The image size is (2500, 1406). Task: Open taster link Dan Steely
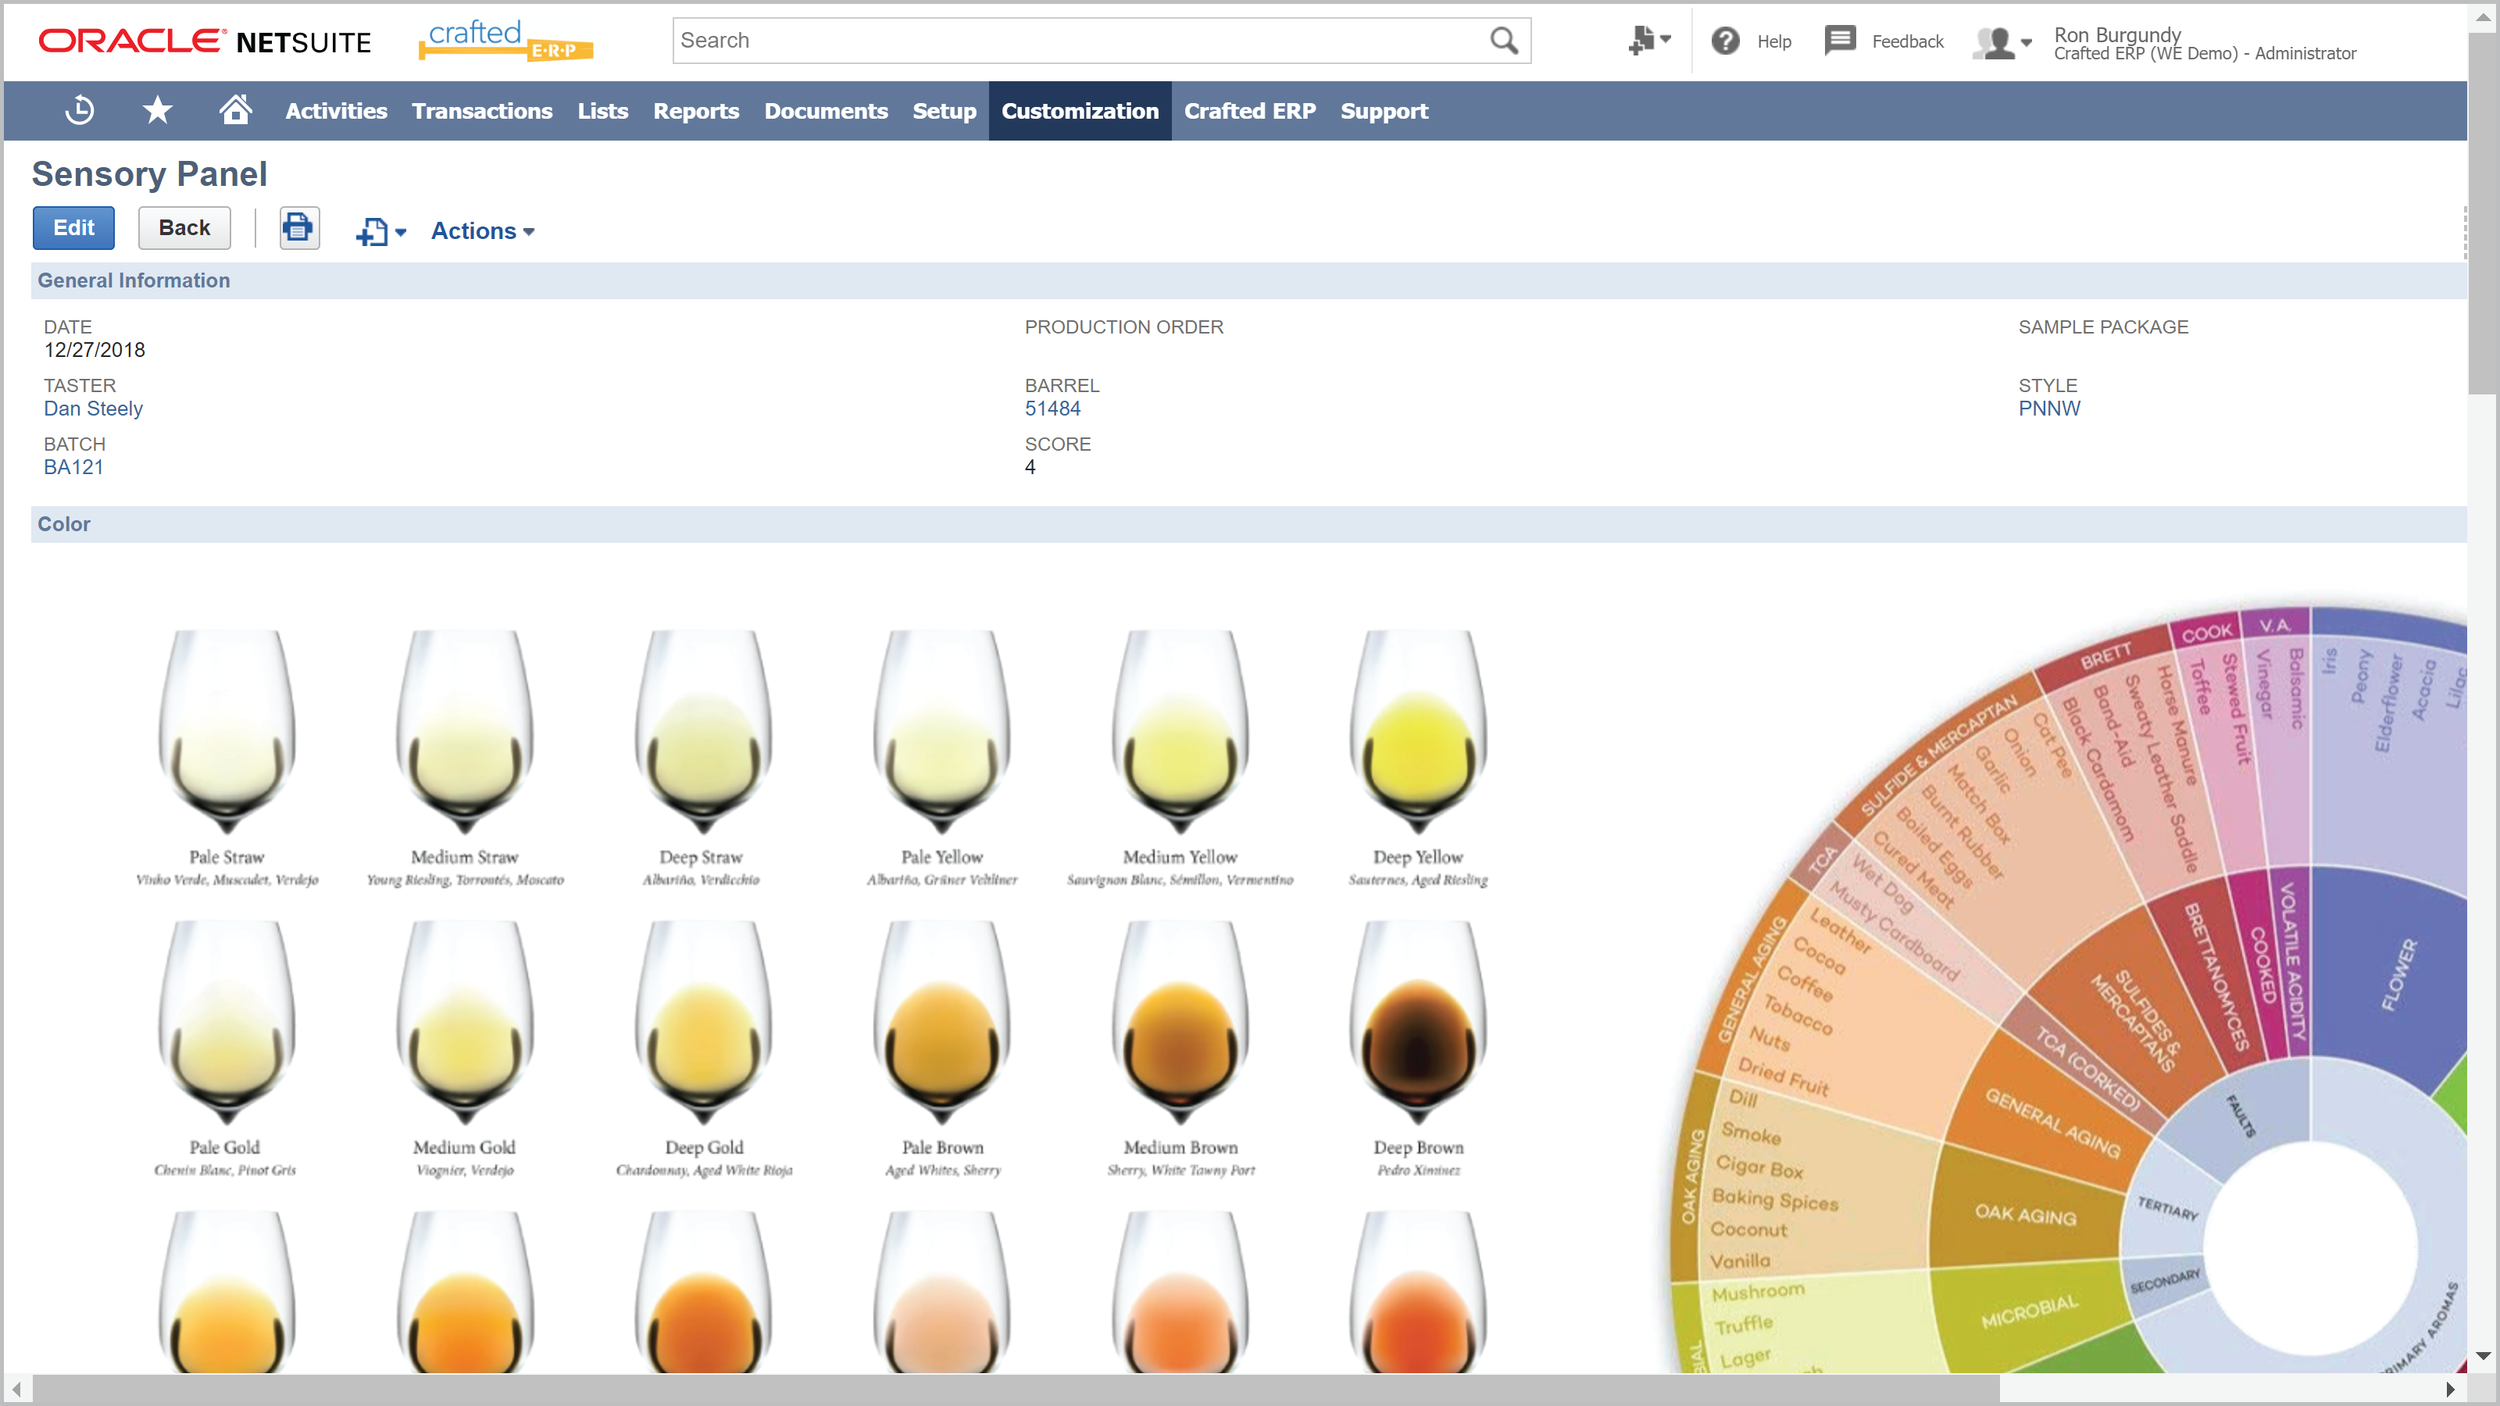pyautogui.click(x=93, y=409)
